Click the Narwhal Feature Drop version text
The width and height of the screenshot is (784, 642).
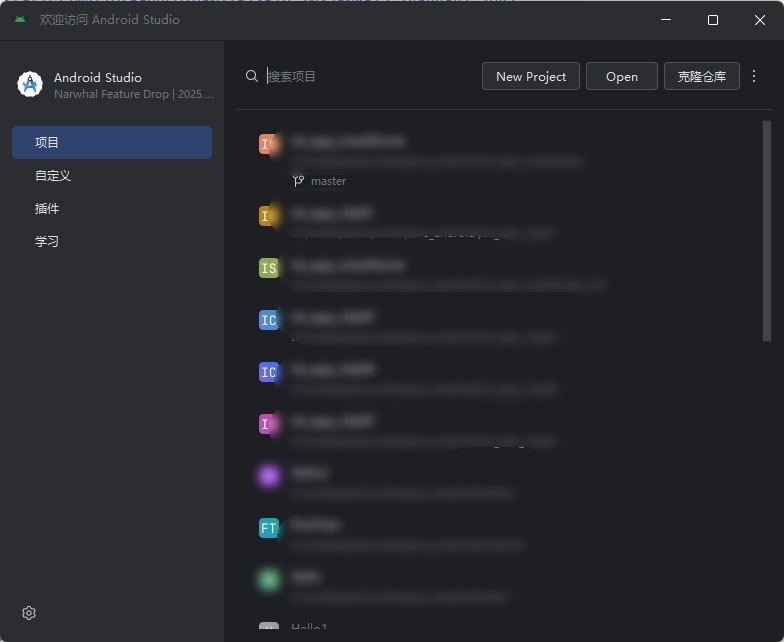pyautogui.click(x=134, y=94)
